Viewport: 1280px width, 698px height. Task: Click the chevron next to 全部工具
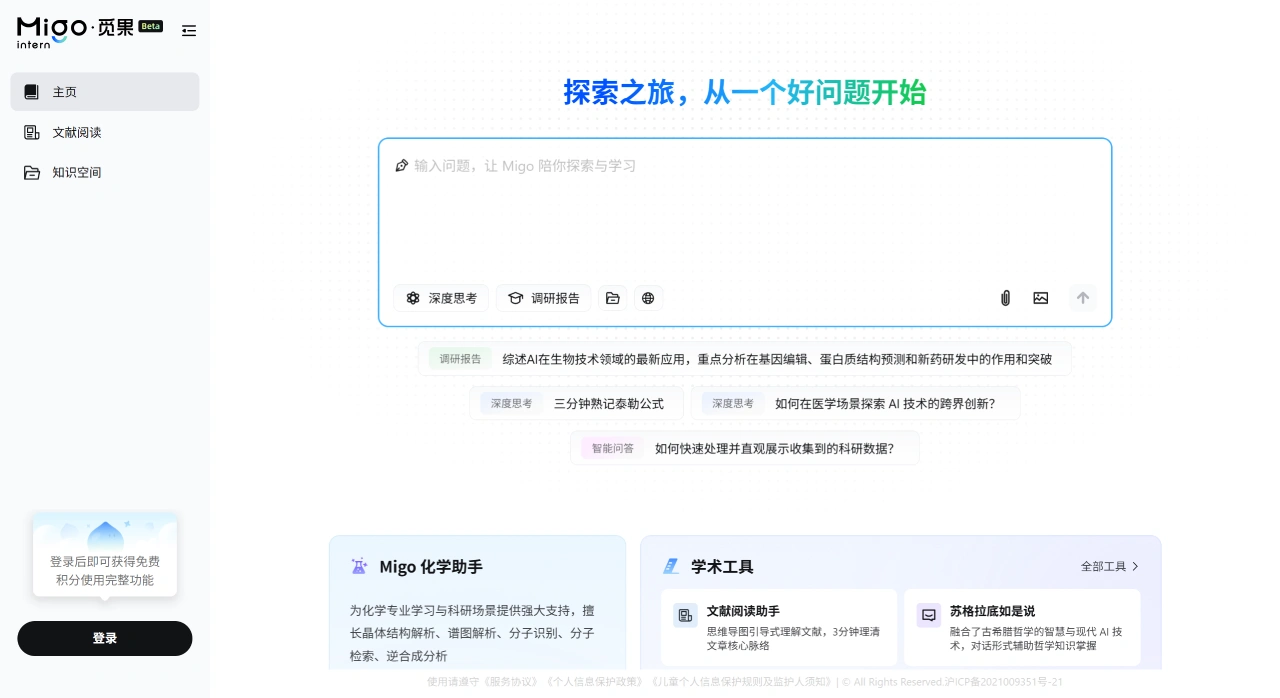point(1135,566)
